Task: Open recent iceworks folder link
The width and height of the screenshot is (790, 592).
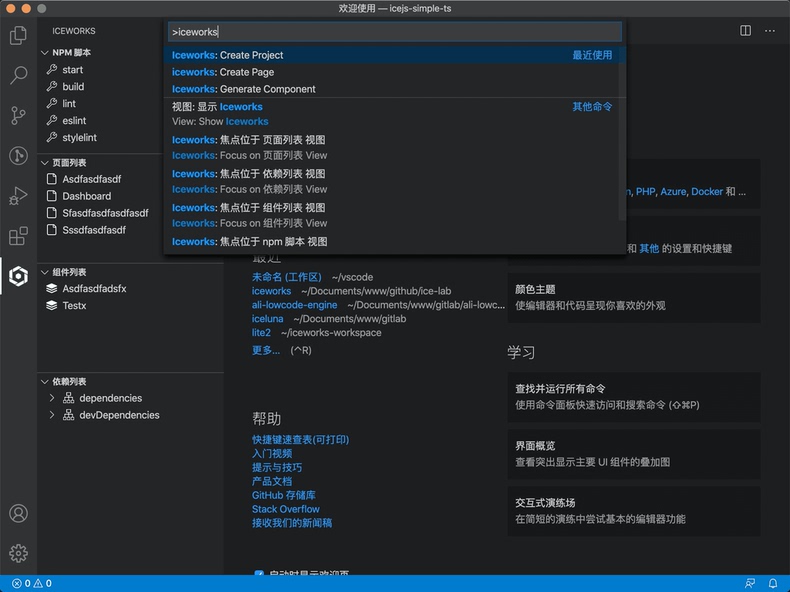Action: coord(271,291)
